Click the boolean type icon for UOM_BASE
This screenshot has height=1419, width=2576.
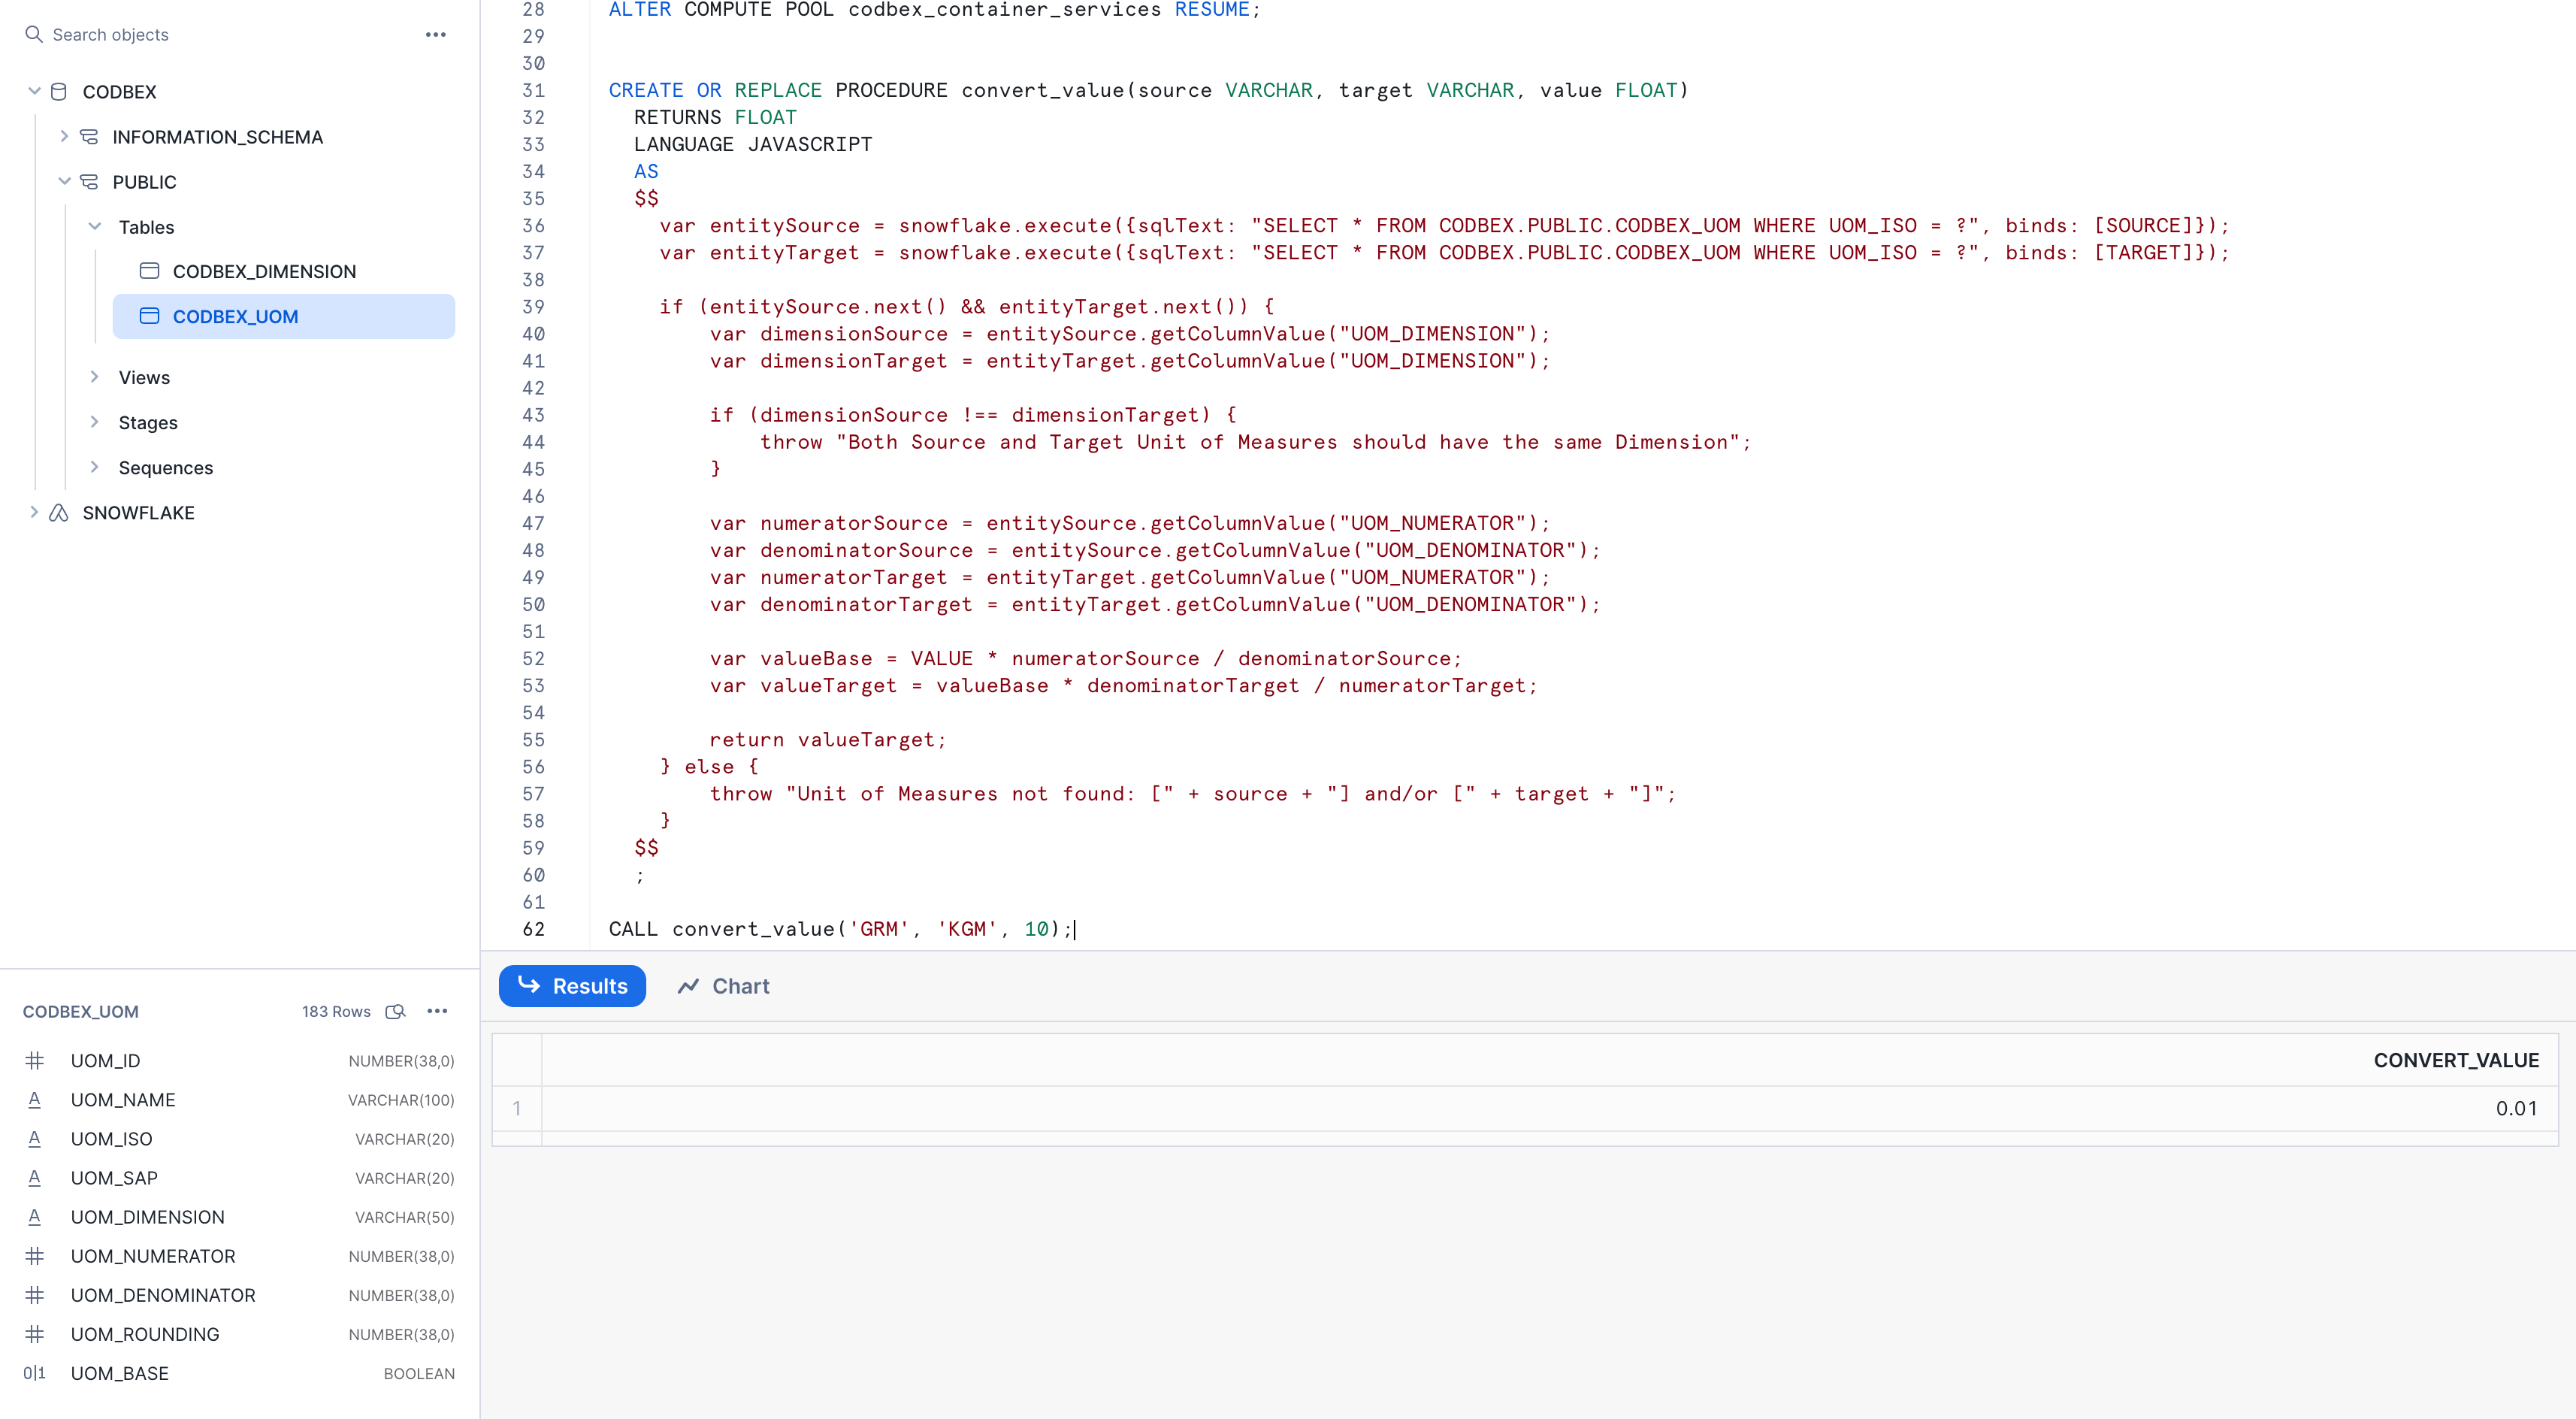(34, 1373)
